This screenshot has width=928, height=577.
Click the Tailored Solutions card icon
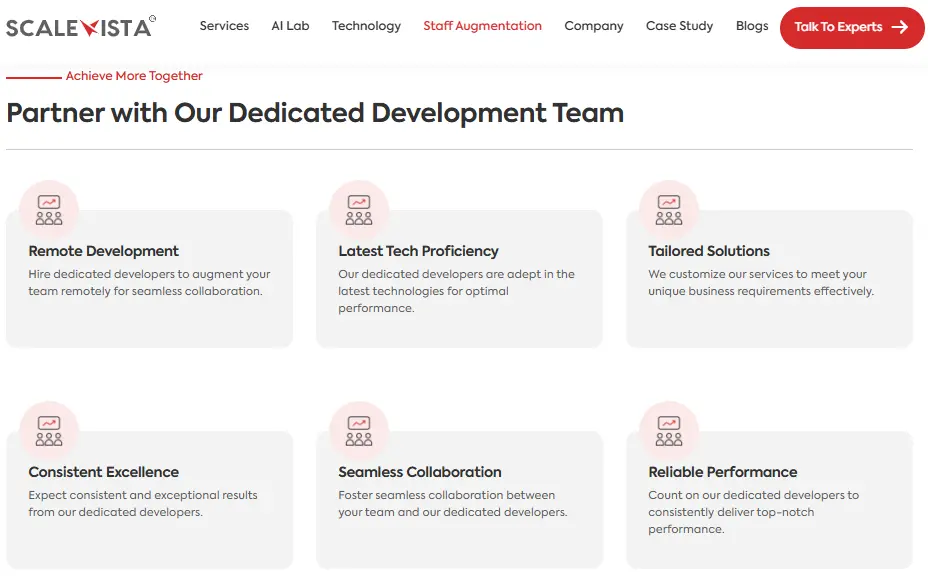(669, 210)
